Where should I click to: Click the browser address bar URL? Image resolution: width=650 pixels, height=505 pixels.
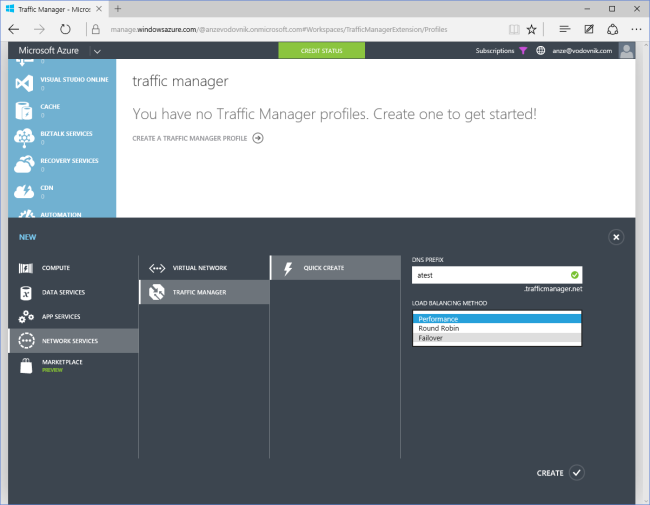(x=279, y=29)
